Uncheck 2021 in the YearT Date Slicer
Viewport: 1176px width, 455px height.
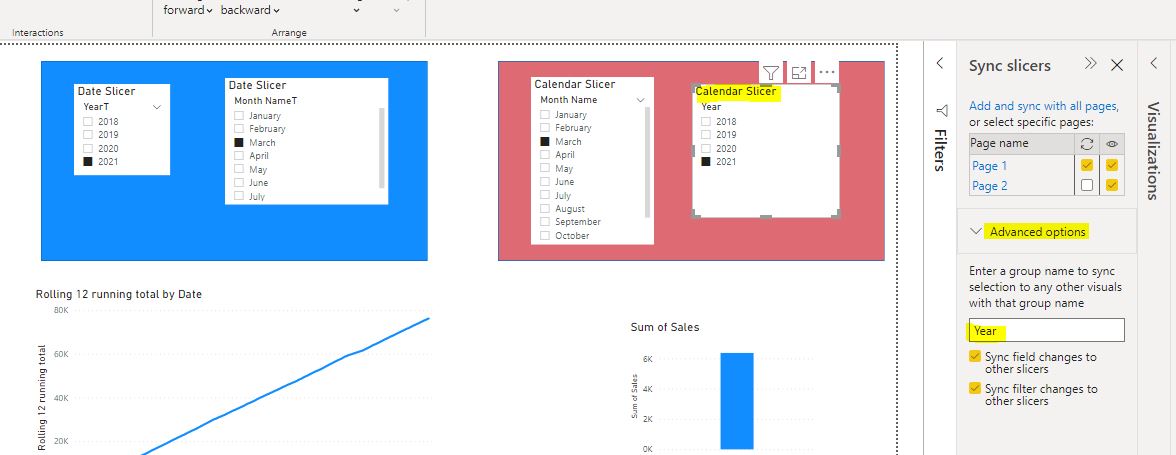click(88, 161)
